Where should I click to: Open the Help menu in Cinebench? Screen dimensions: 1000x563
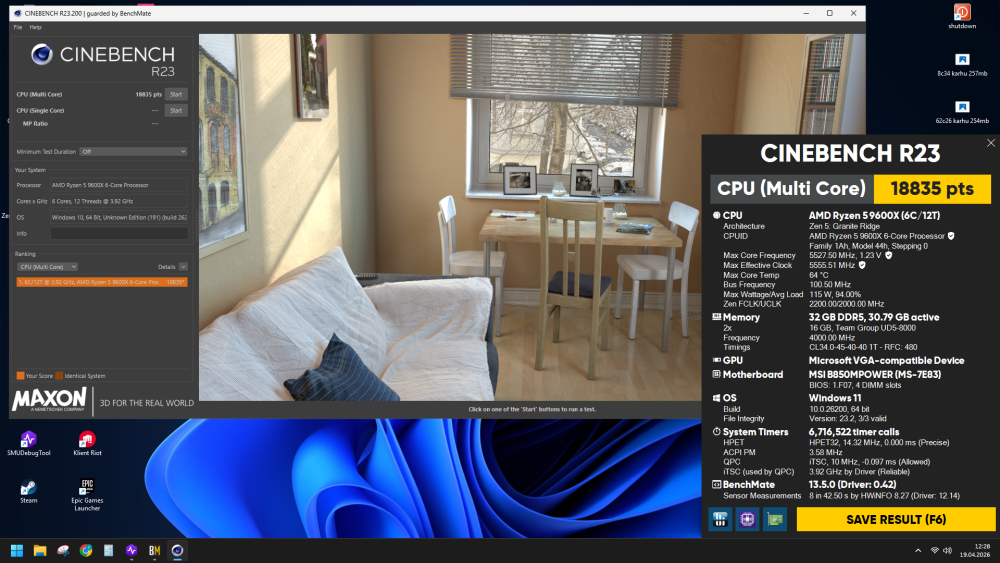(x=36, y=27)
